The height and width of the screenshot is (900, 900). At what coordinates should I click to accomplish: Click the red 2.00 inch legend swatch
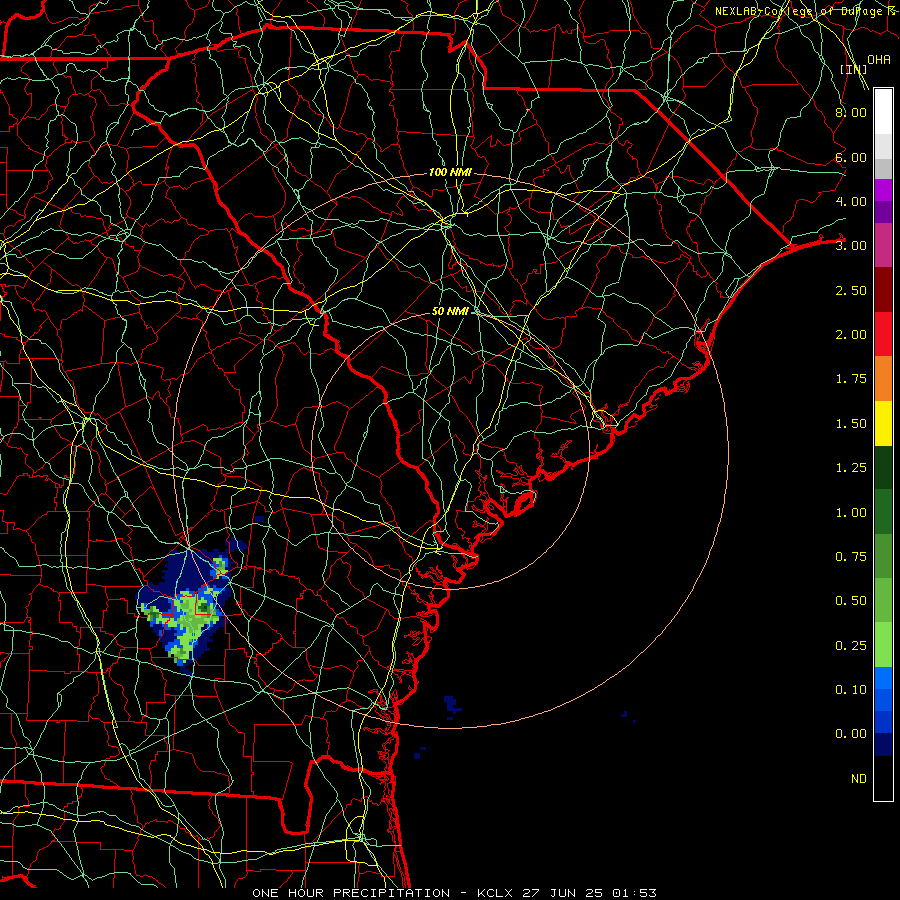pos(883,334)
